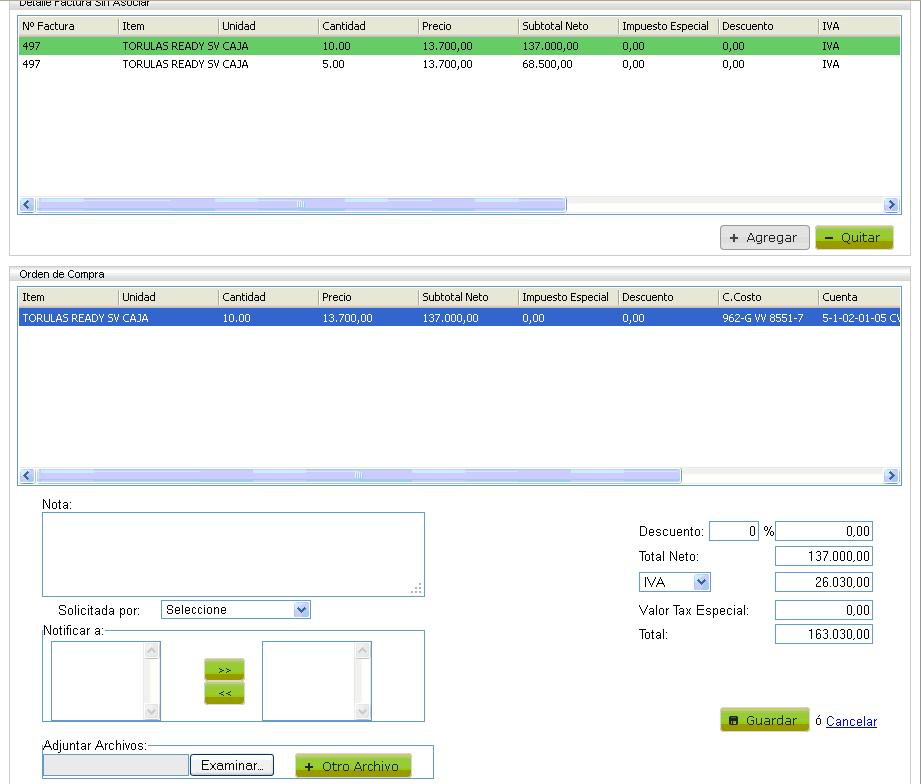Focus the Descuento percent field
Viewport: 921px width, 784px height.
click(x=734, y=531)
